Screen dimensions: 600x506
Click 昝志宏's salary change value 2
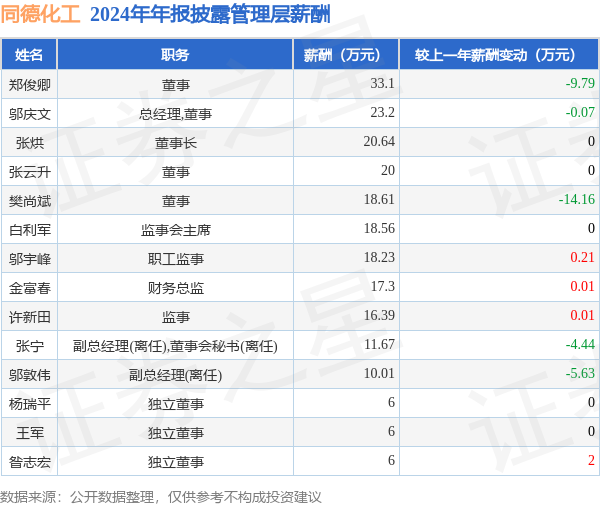(x=591, y=460)
